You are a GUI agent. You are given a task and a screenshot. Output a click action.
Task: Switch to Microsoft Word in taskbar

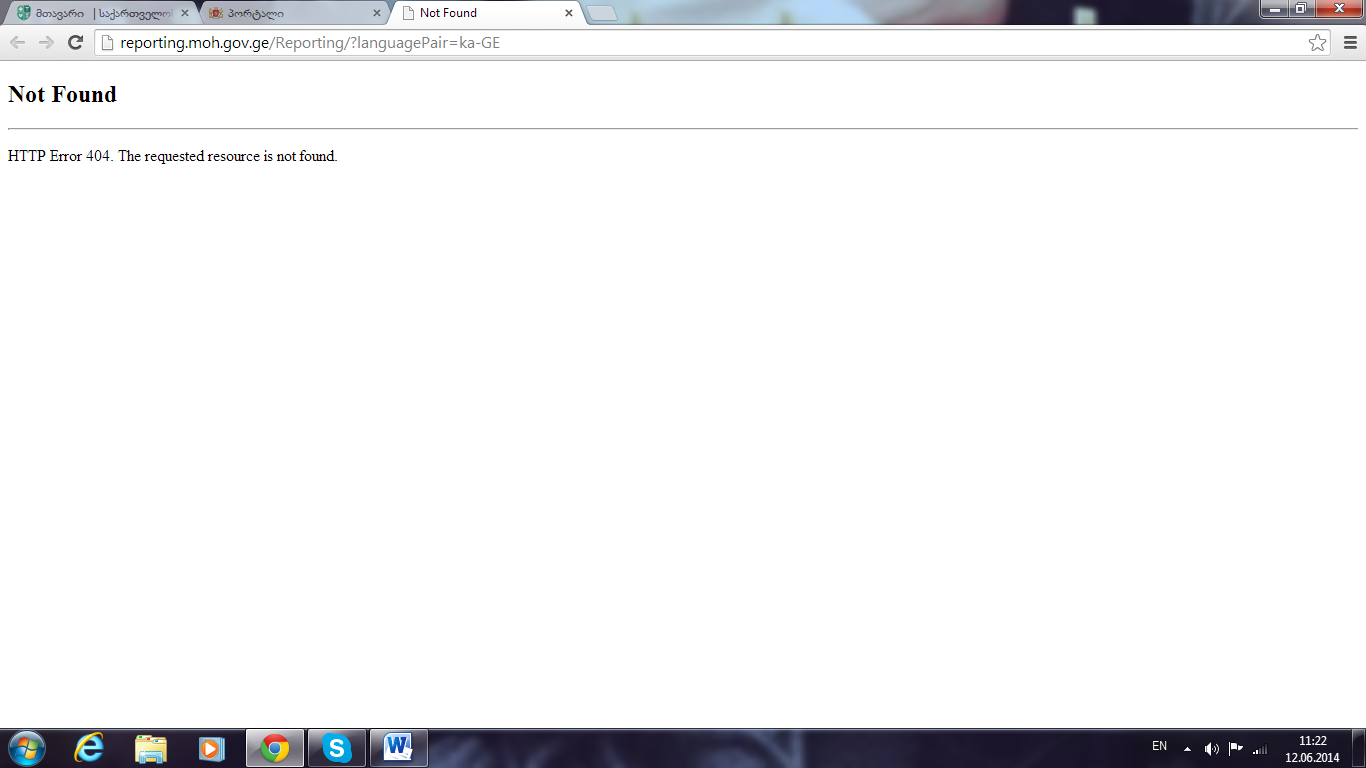coord(398,748)
